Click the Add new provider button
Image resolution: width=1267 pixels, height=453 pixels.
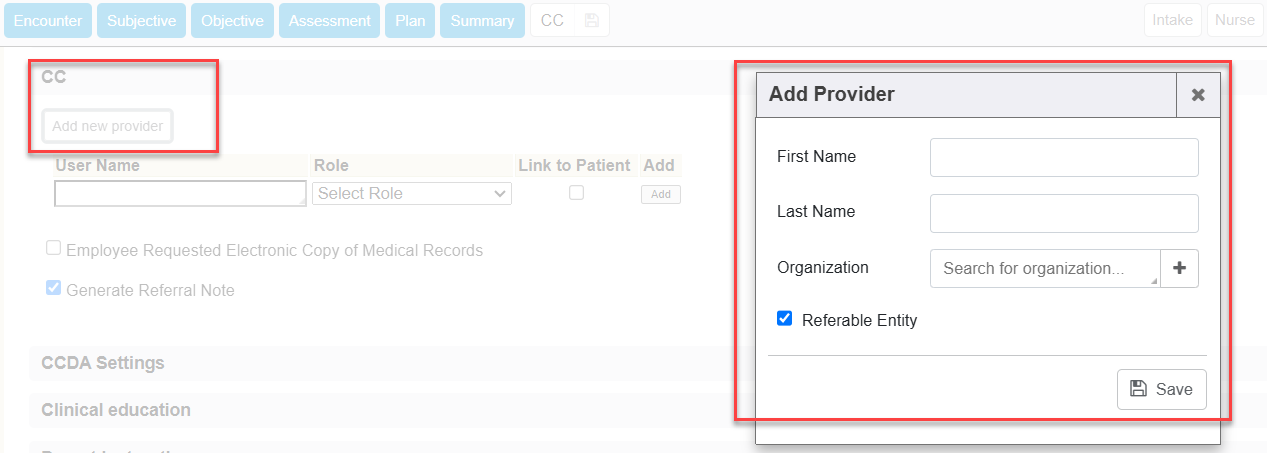108,127
